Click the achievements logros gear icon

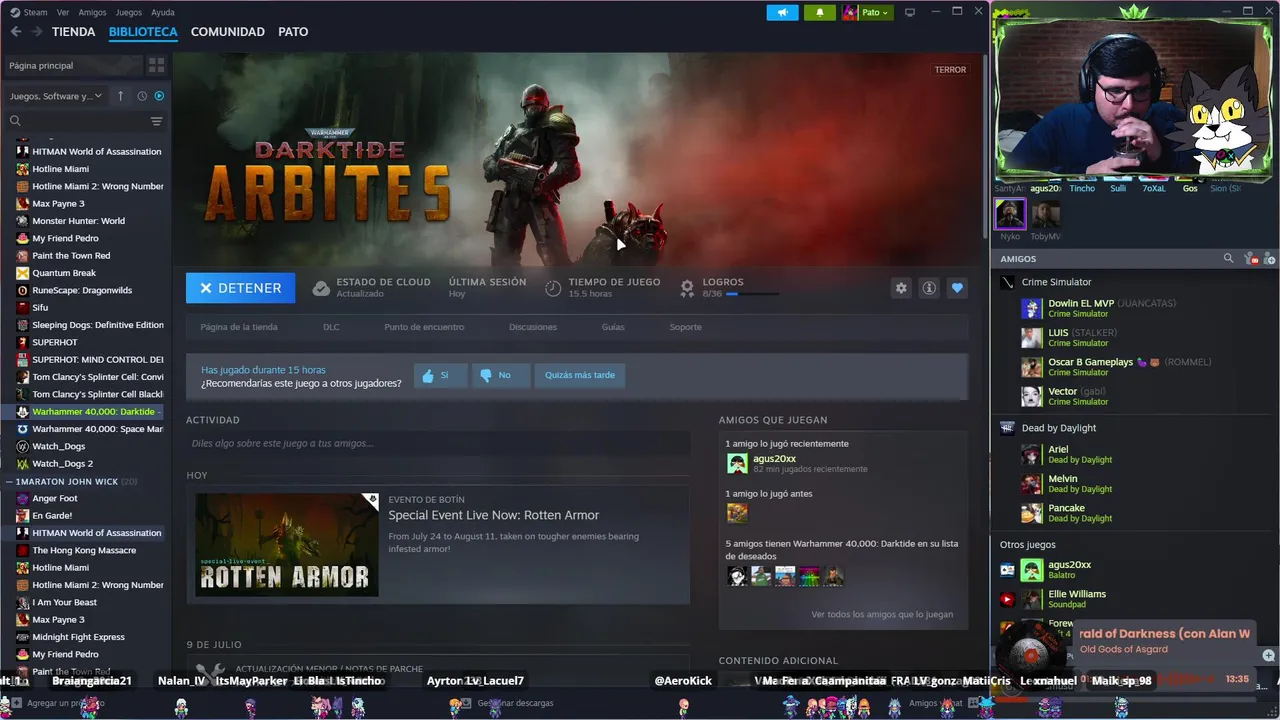687,288
